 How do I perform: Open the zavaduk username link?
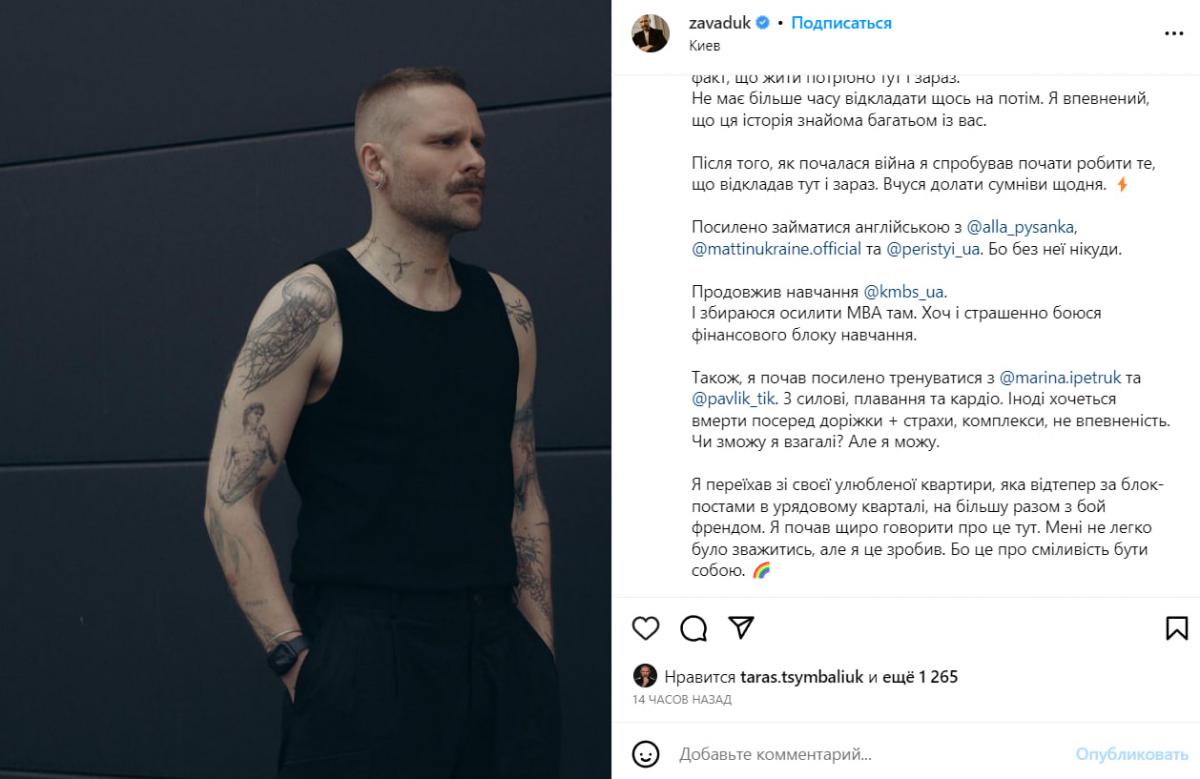click(719, 23)
